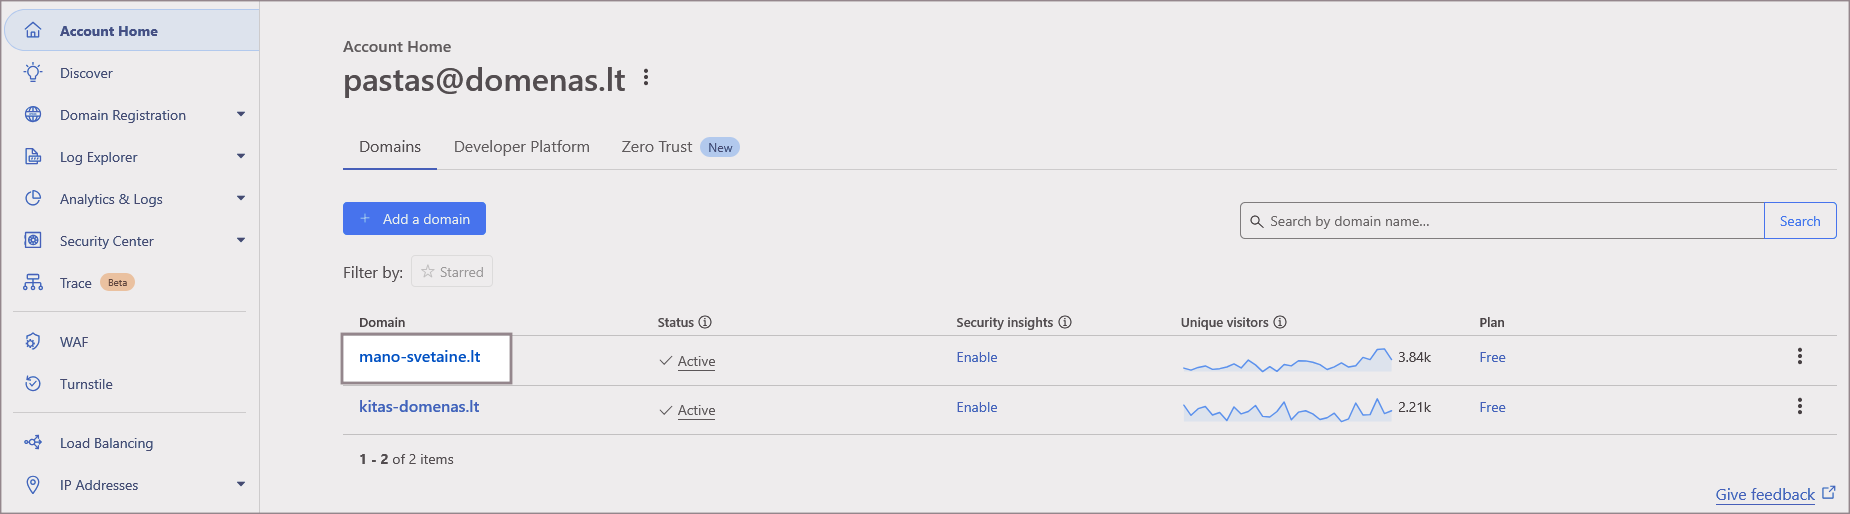The image size is (1850, 514).
Task: Switch to the Developer Platform tab
Action: (x=521, y=147)
